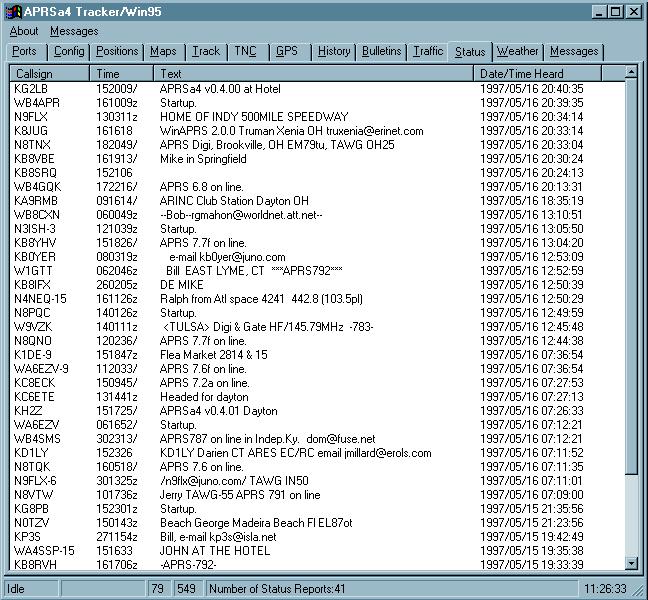Select the Maps tab
This screenshot has height=600, width=648.
[x=163, y=51]
